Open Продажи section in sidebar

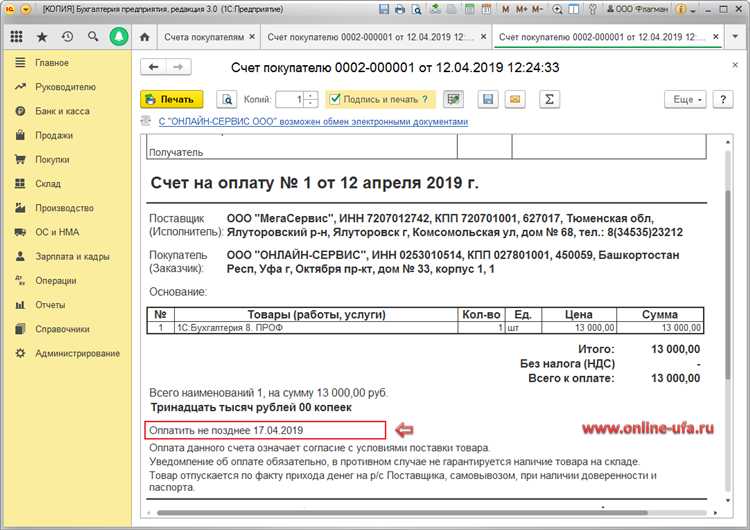click(x=66, y=135)
